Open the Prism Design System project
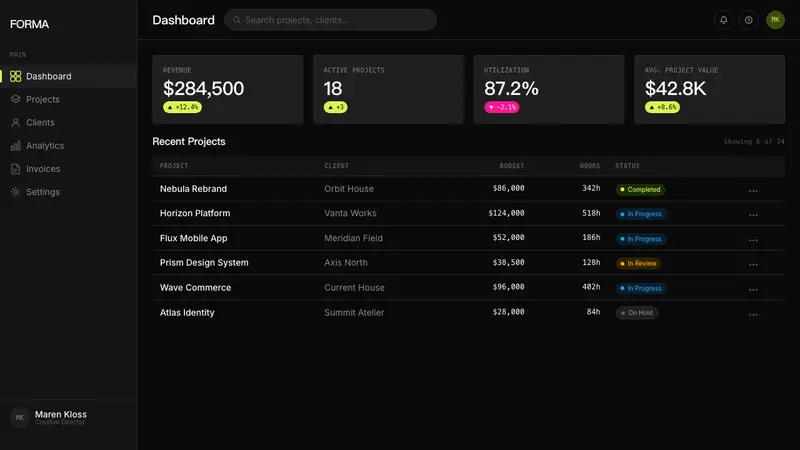 (x=204, y=263)
